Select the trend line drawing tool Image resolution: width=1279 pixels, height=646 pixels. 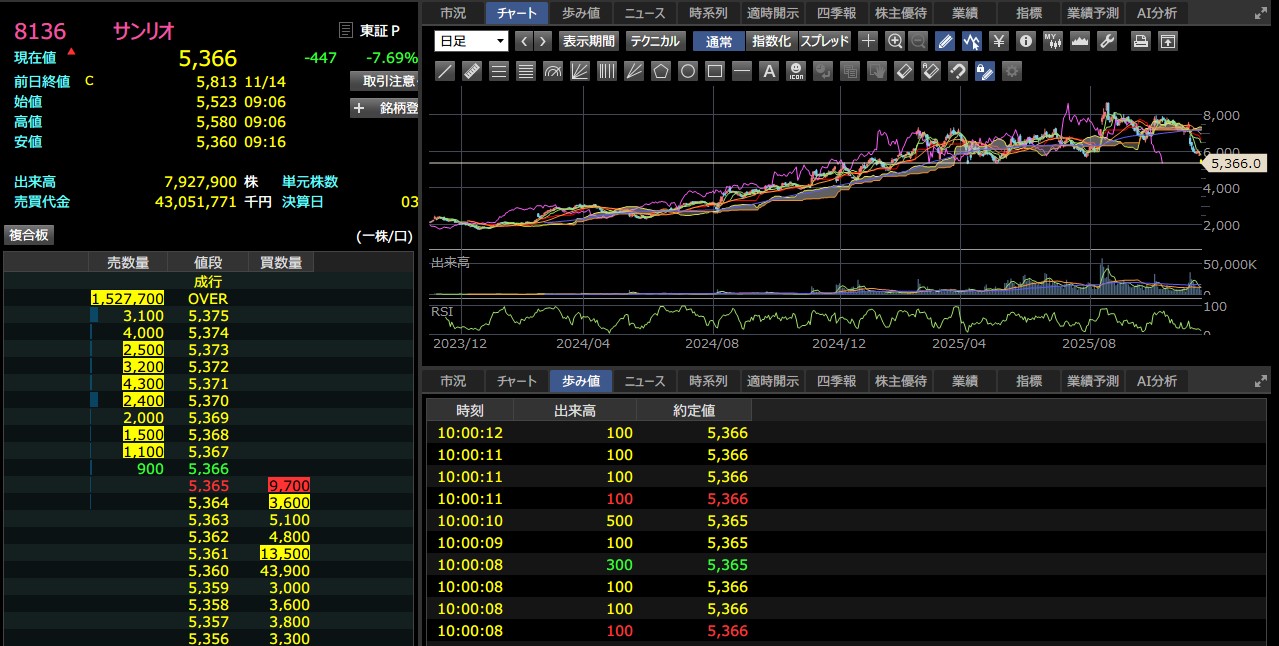(445, 71)
